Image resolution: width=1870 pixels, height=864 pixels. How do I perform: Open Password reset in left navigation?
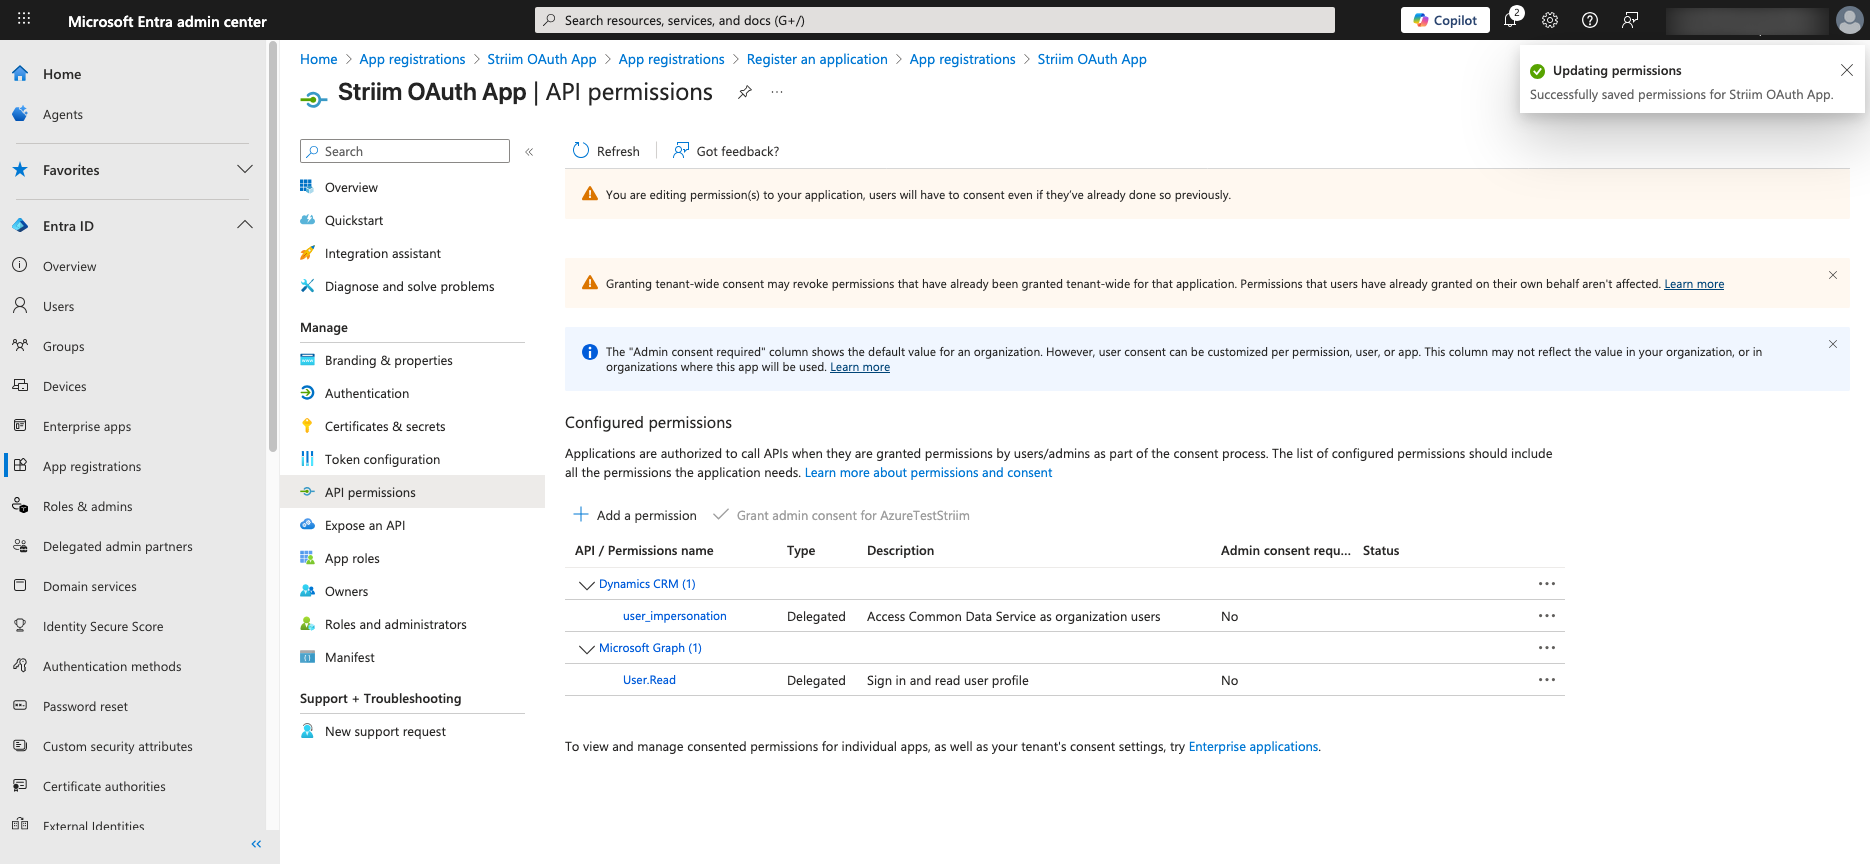click(x=85, y=706)
